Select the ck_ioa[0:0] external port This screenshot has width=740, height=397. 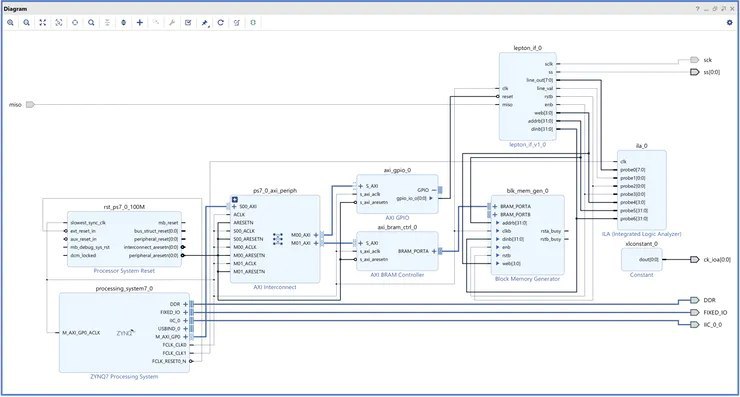[x=694, y=260]
